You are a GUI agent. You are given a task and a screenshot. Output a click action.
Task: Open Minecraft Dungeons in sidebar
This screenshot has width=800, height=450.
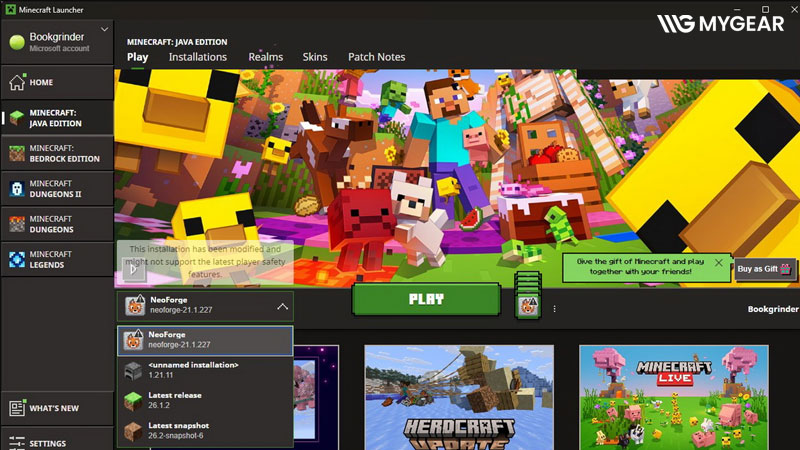(x=57, y=224)
